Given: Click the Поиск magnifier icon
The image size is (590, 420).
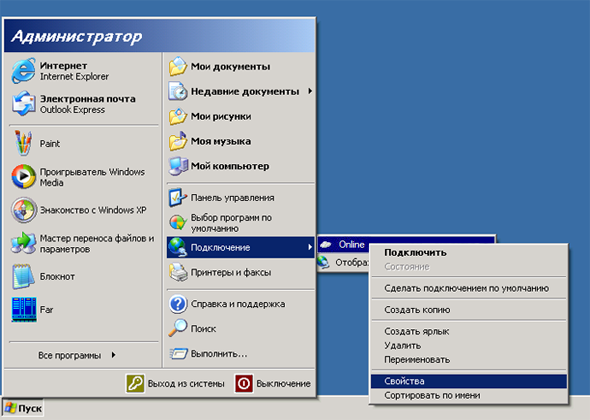Looking at the screenshot, I should [x=178, y=328].
